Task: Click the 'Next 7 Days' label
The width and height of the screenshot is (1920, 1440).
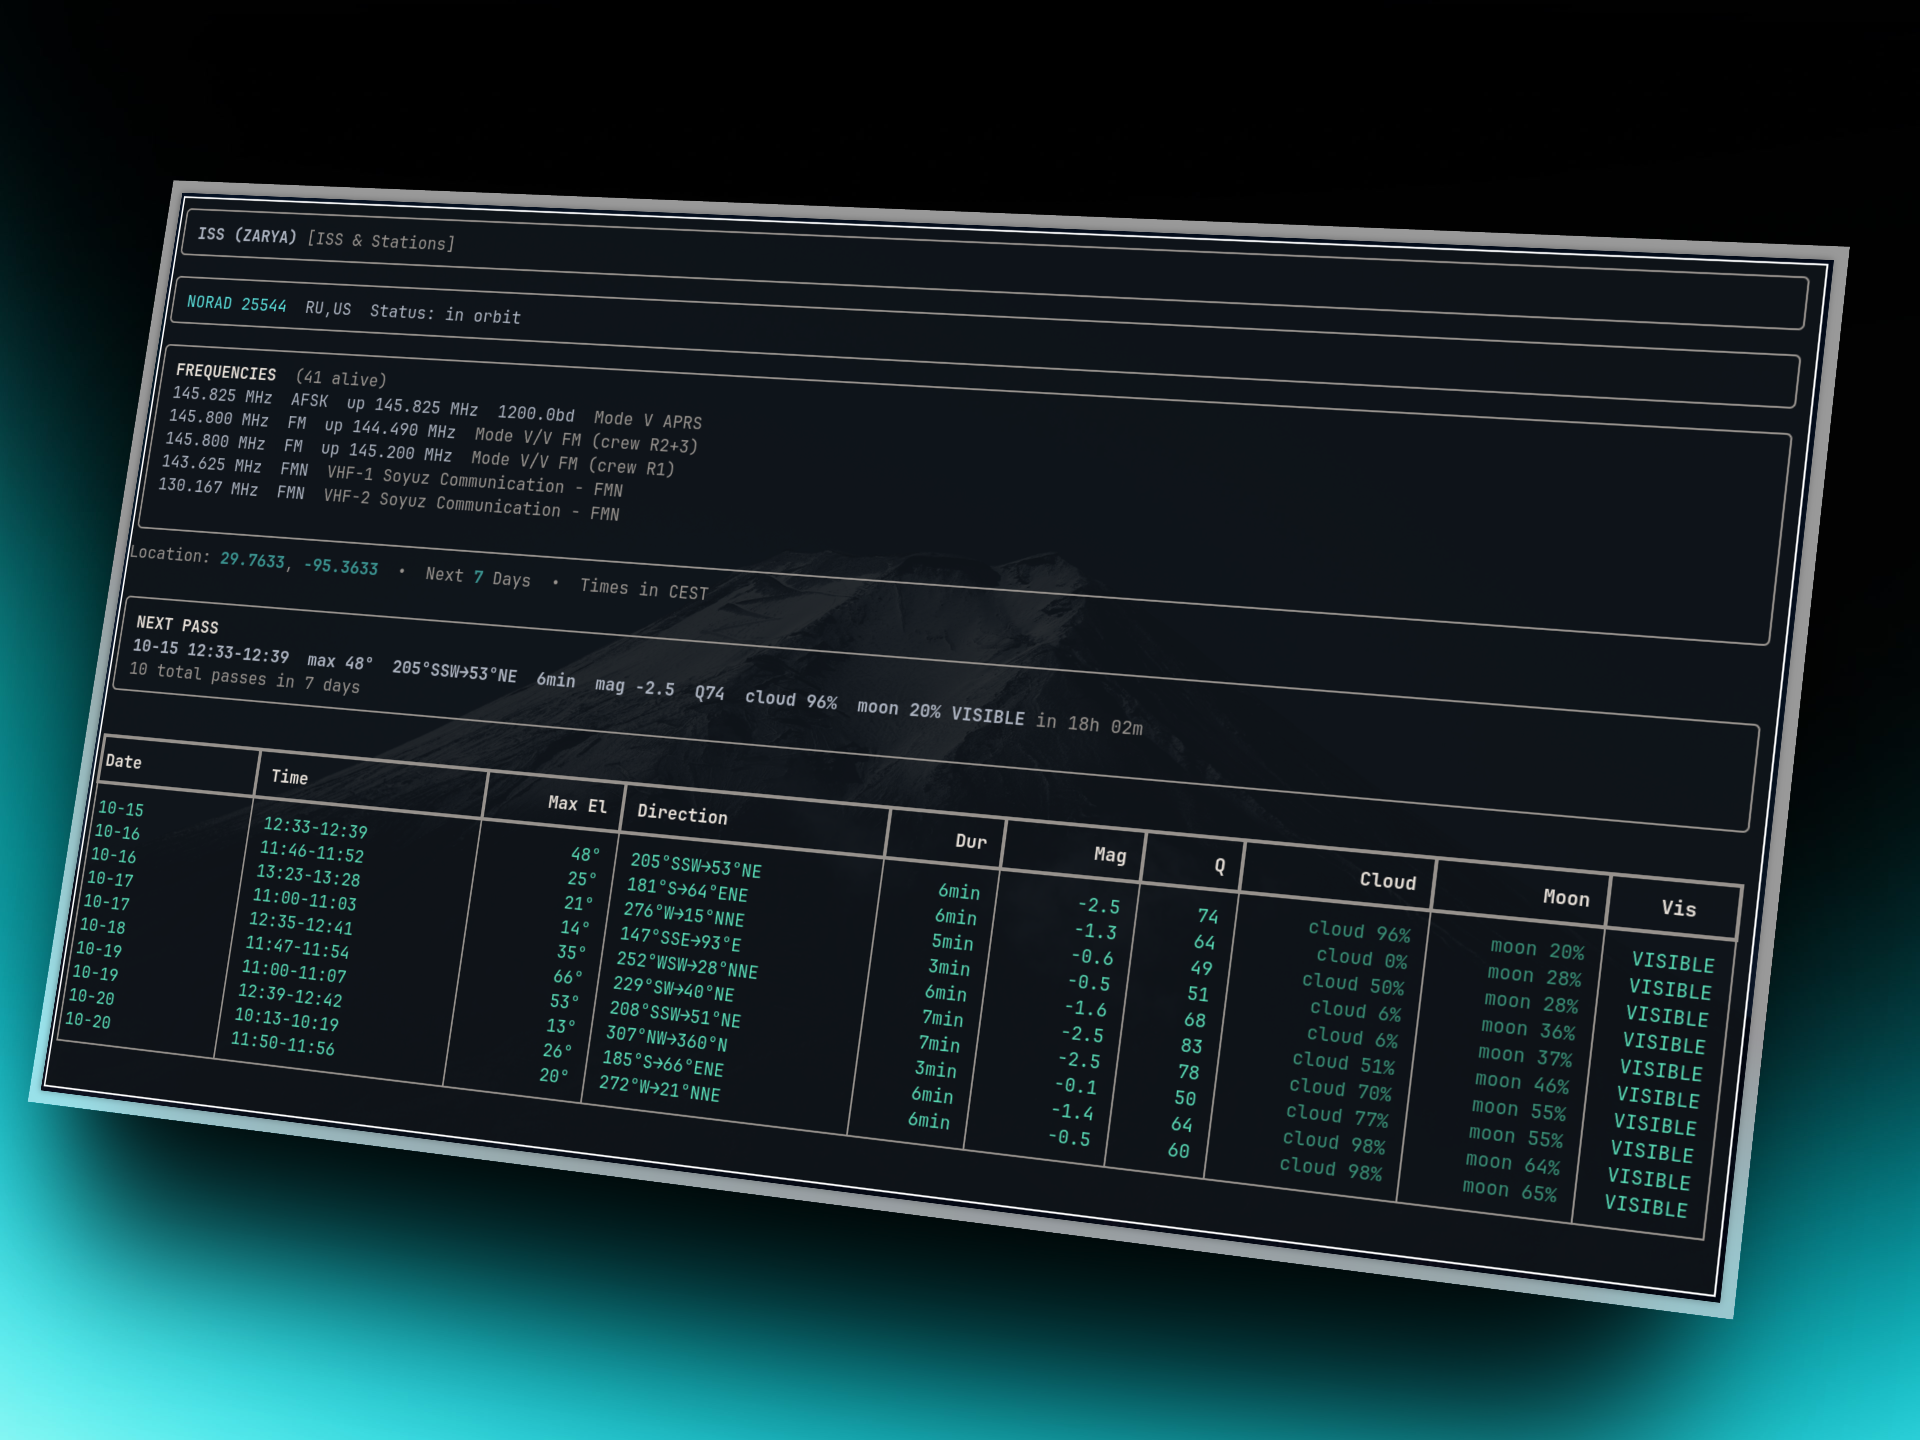Action: (478, 577)
